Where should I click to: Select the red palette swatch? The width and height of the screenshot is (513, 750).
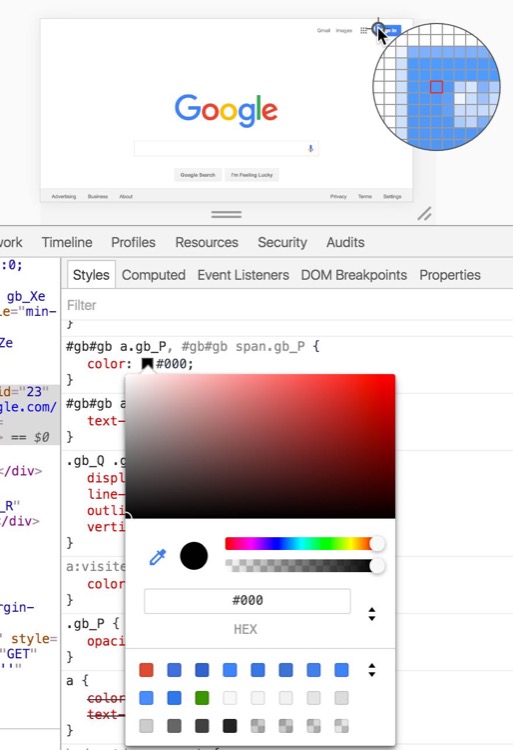click(x=146, y=670)
